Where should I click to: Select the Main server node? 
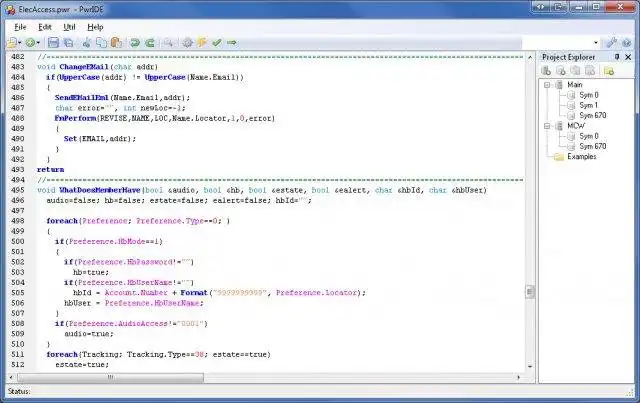point(575,85)
